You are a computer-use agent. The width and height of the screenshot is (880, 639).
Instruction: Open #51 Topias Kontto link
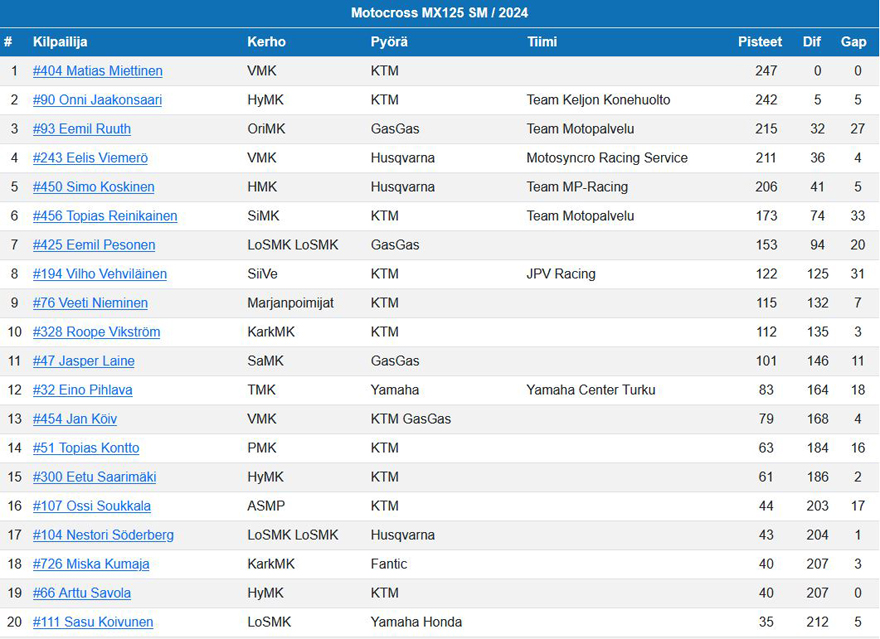[86, 448]
